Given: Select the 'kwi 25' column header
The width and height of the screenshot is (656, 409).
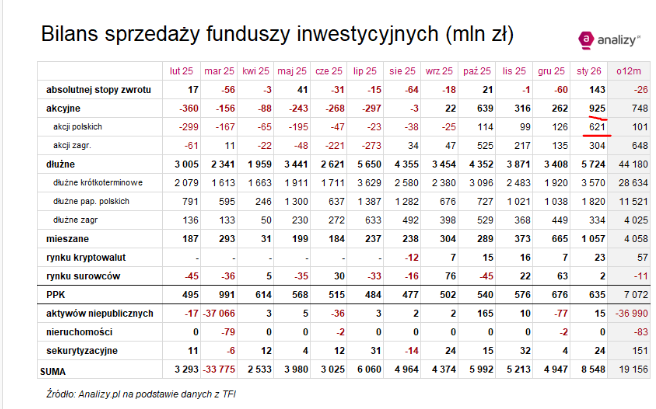Looking at the screenshot, I should coord(256,71).
